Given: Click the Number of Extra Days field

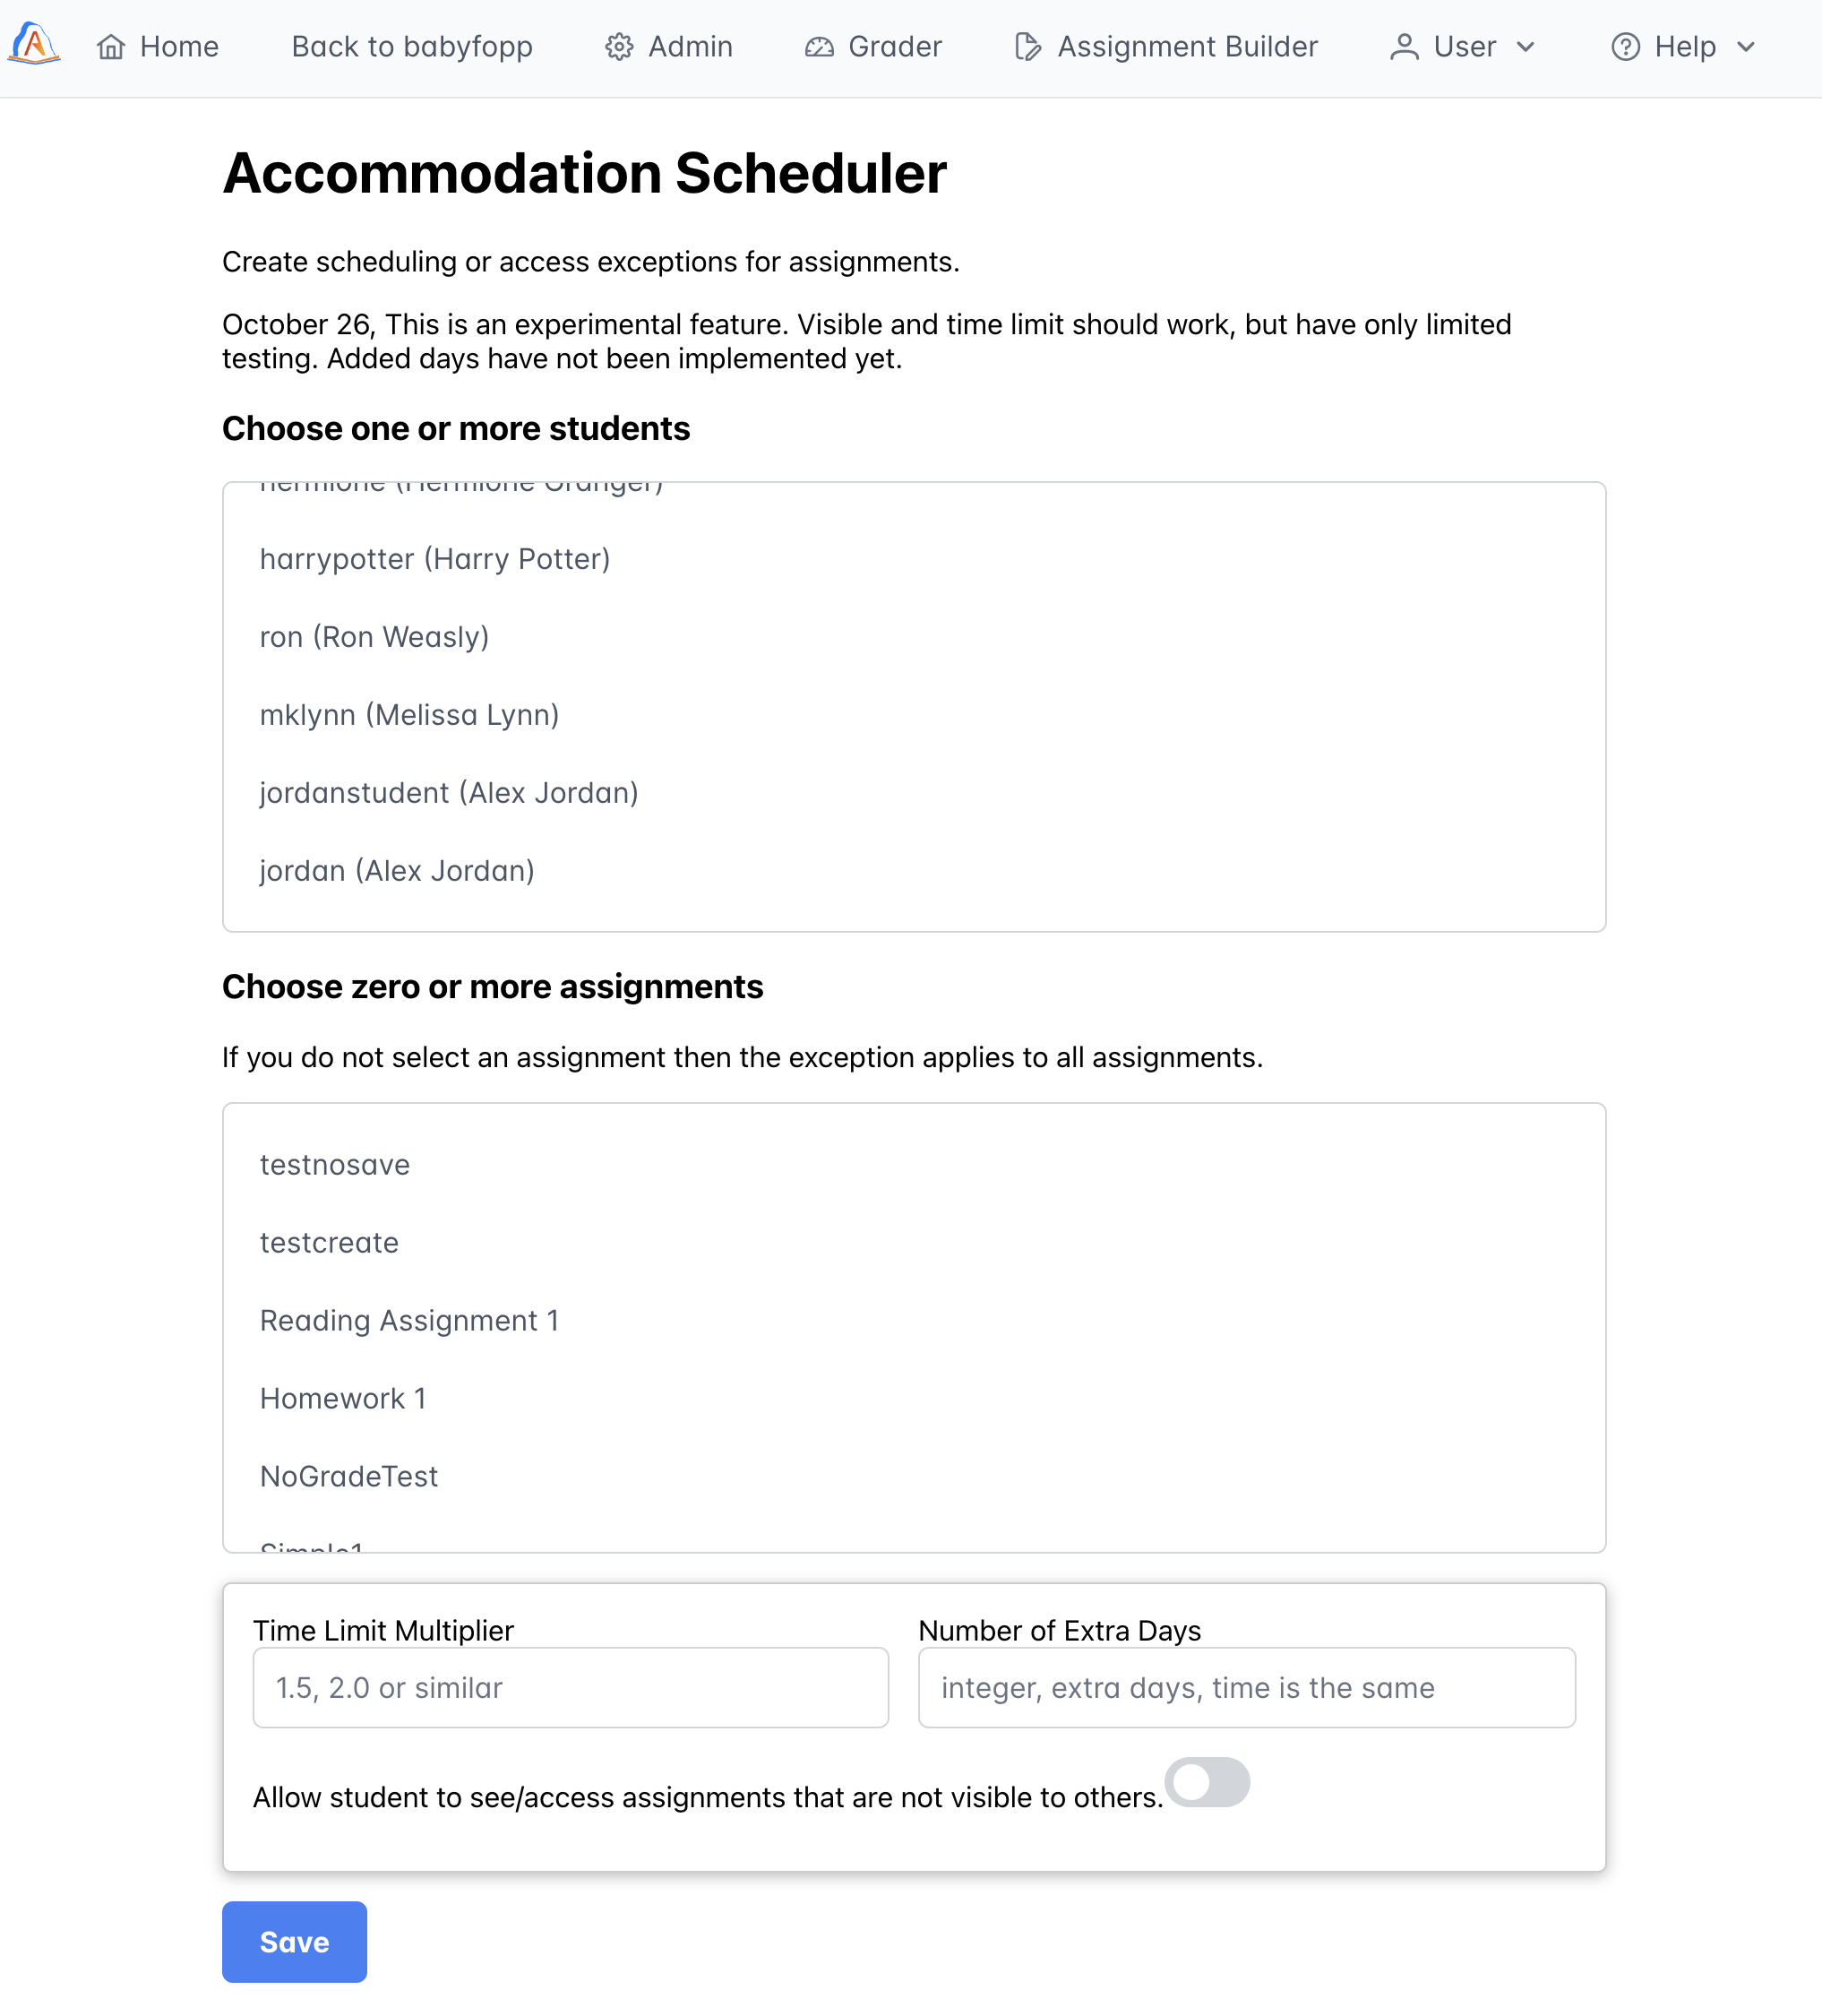Looking at the screenshot, I should [x=1246, y=1687].
